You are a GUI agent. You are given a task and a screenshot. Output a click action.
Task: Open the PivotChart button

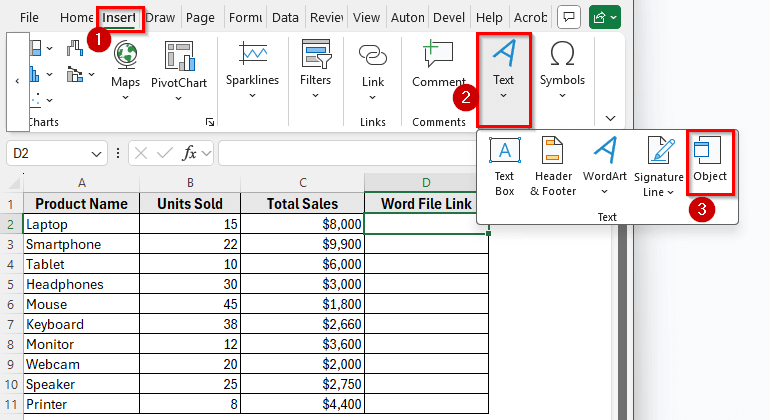coord(179,71)
